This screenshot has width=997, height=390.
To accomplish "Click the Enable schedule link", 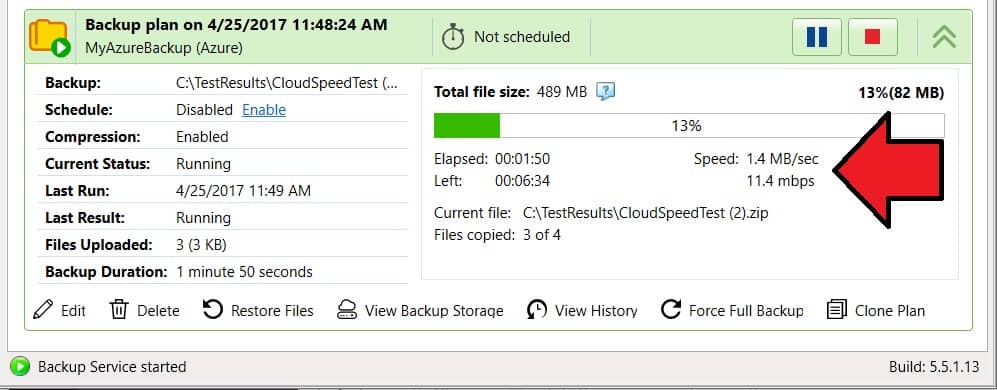I will (x=264, y=110).
